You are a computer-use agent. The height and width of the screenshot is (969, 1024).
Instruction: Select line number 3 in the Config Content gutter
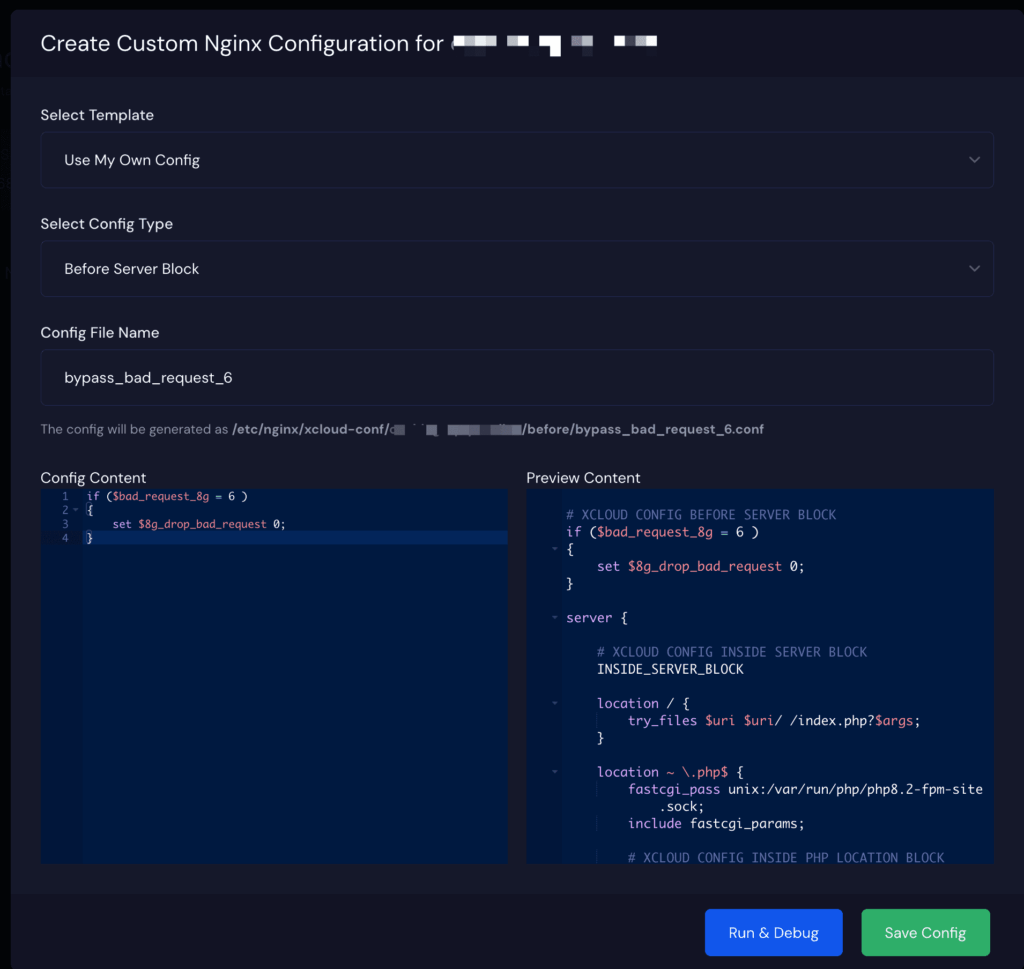coord(65,524)
